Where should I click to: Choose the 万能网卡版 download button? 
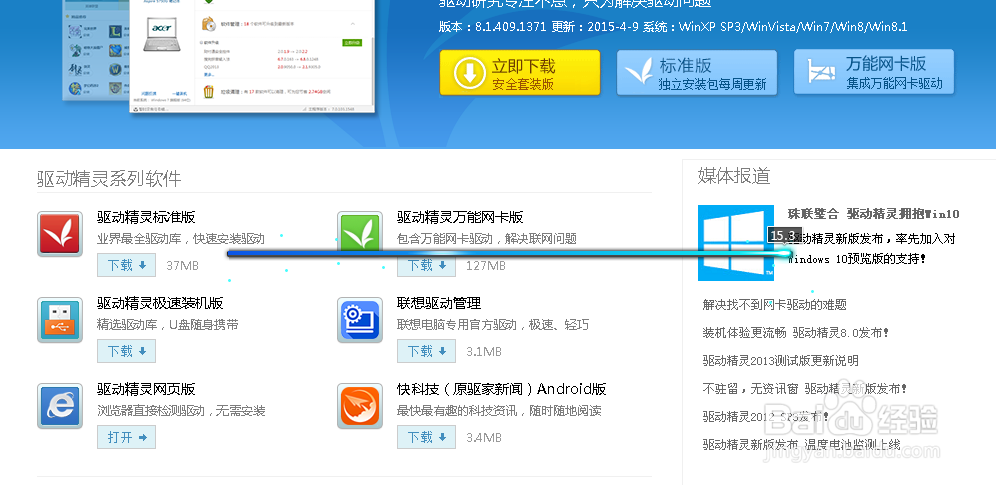tap(874, 72)
